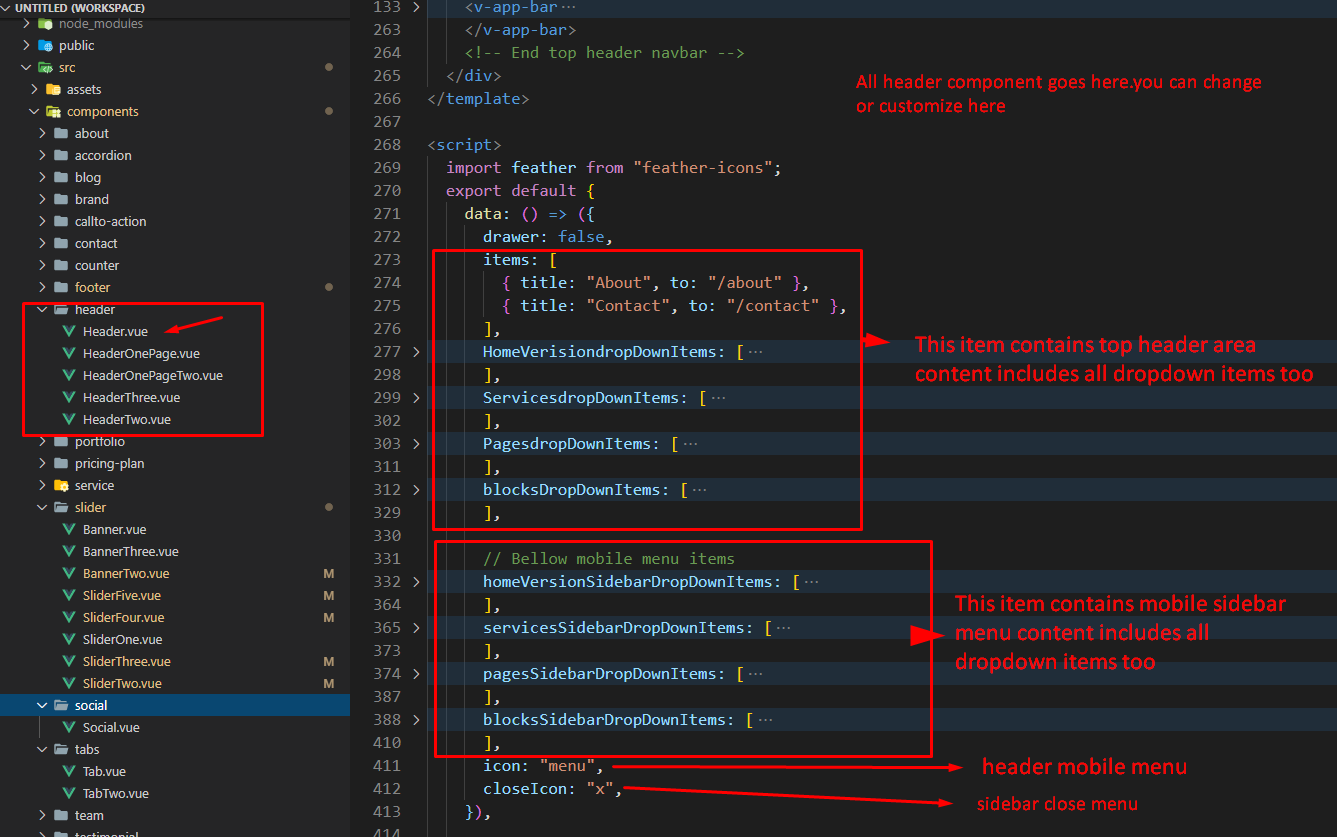1337x837 pixels.
Task: Click the Vue icon next to Banner.vue
Action: 69,529
